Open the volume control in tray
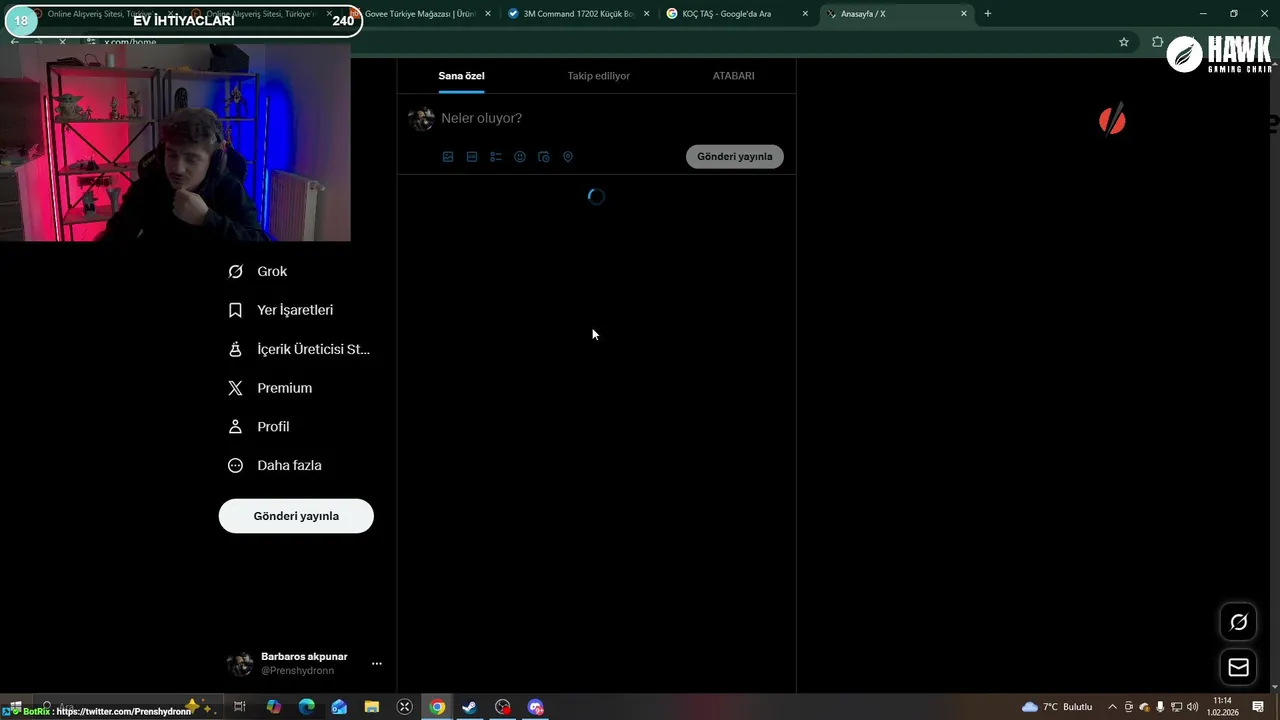Screen dimensions: 1280x720 coord(1192,707)
